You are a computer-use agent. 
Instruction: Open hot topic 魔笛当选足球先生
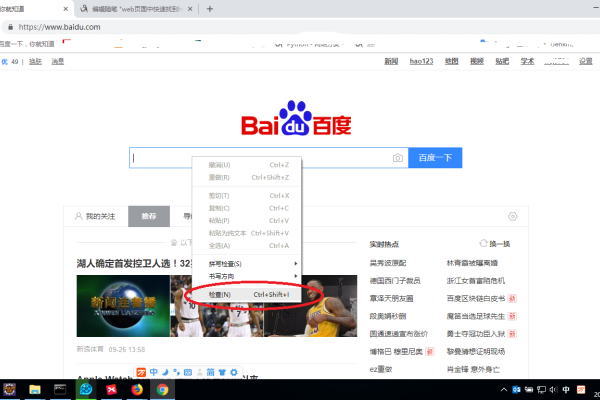click(476, 316)
